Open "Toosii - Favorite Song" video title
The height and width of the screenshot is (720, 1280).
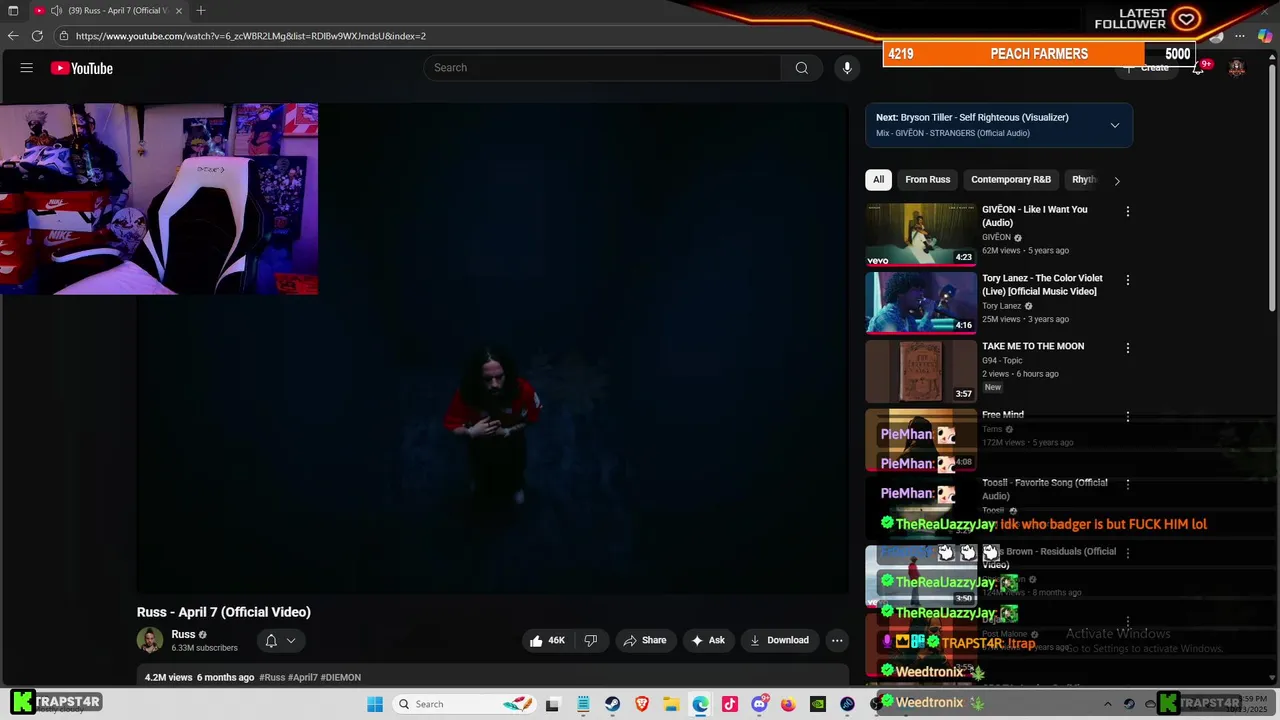1044,489
